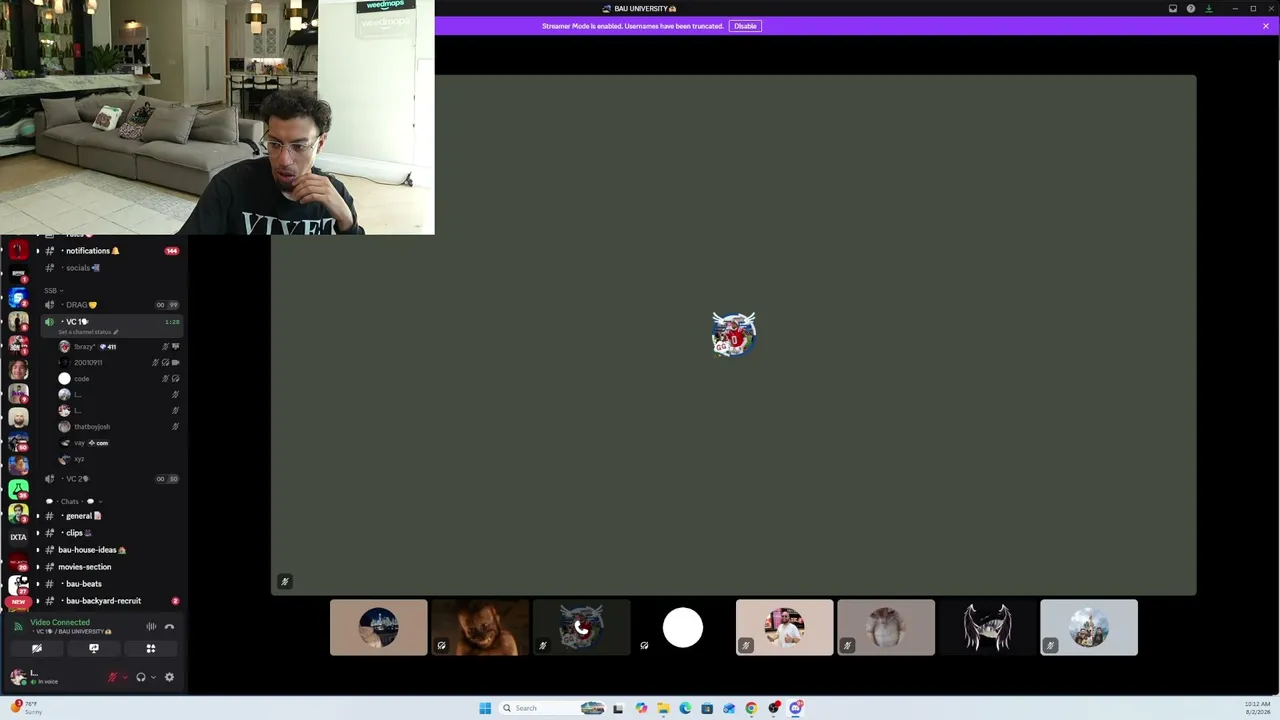Select user vay in voice list
Screen dimensions: 1280x720
[118, 443]
